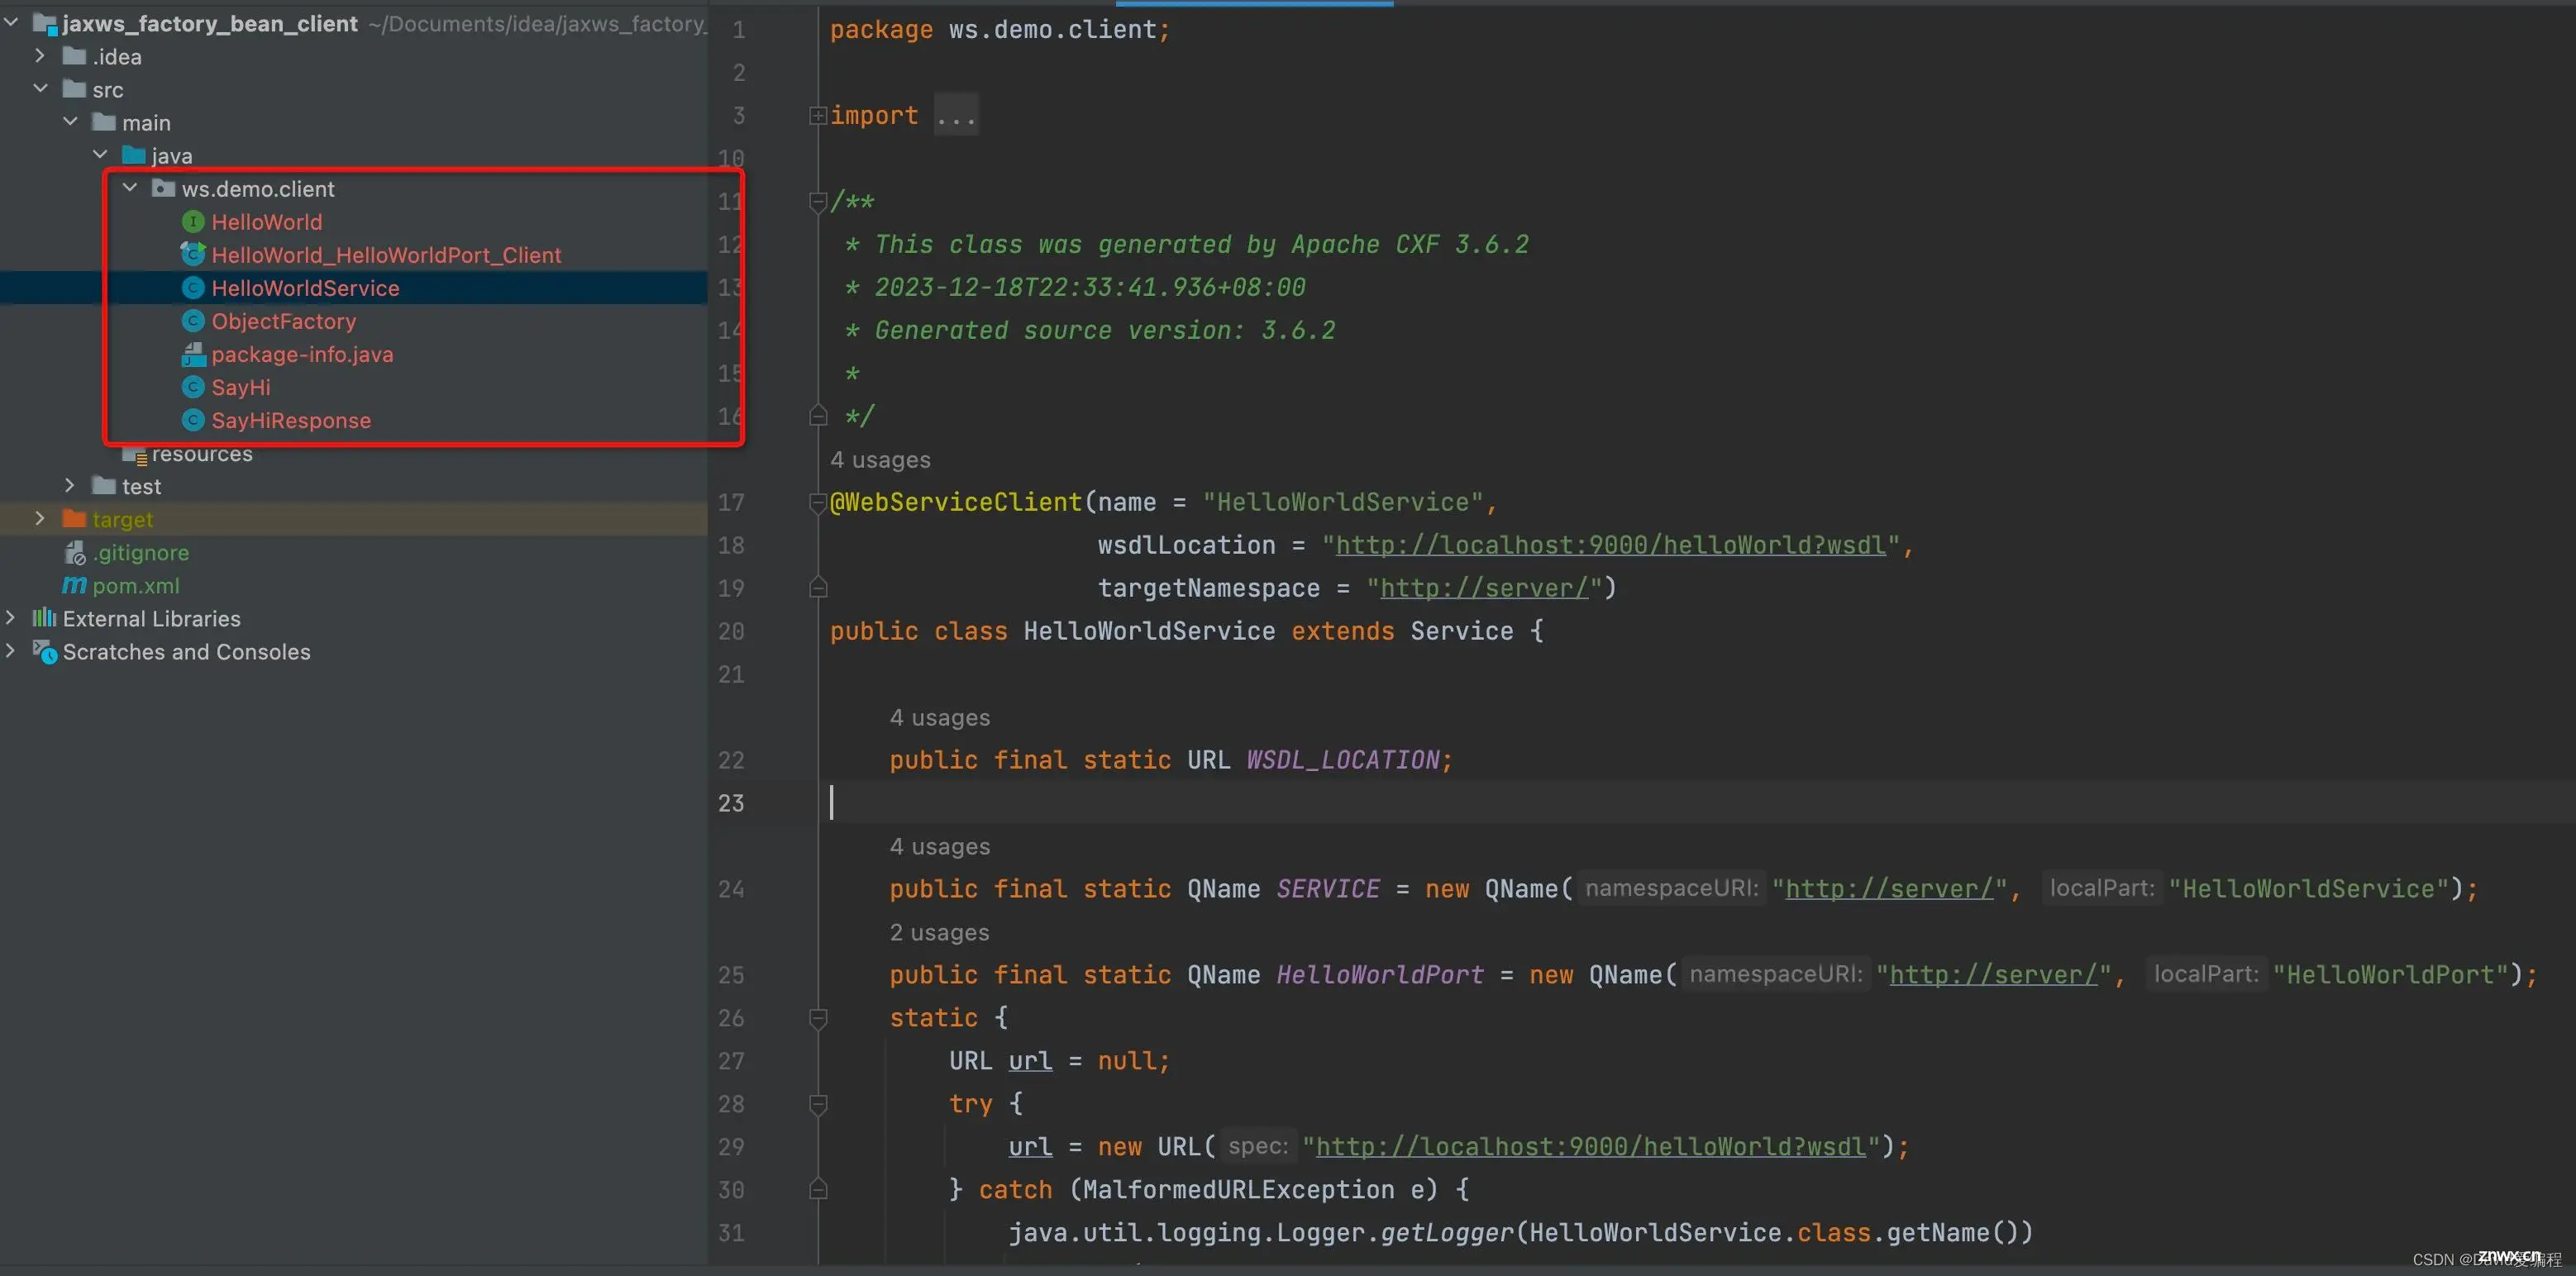
Task: Expand the .idea folder
Action: 40,56
